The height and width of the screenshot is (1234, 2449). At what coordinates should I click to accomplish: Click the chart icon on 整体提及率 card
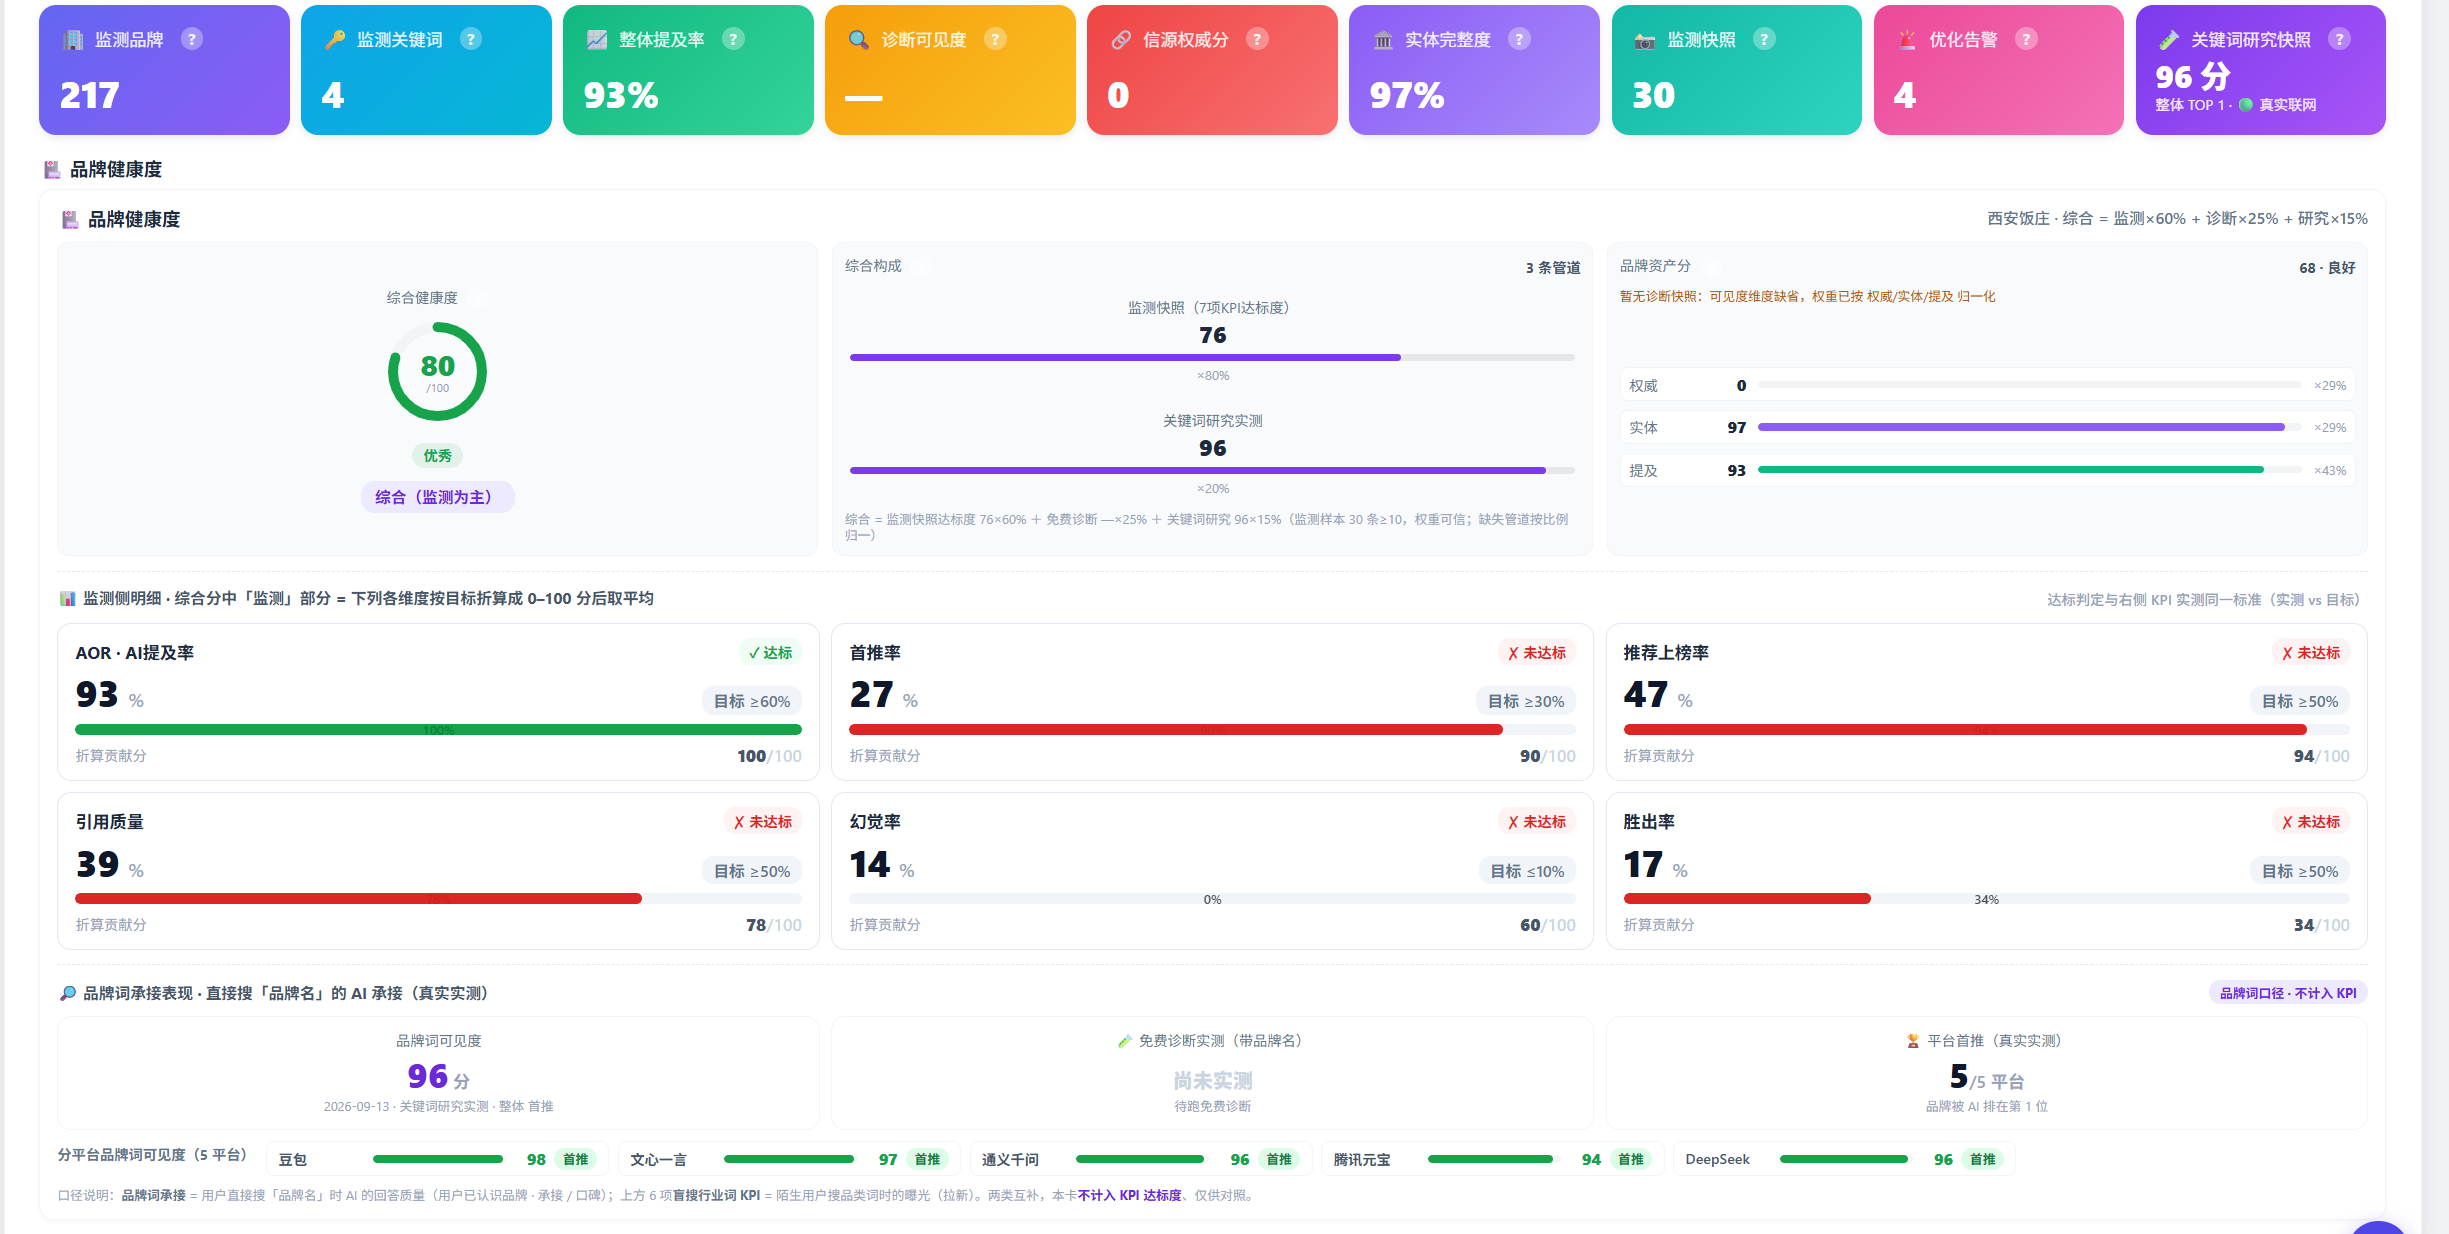(x=597, y=40)
